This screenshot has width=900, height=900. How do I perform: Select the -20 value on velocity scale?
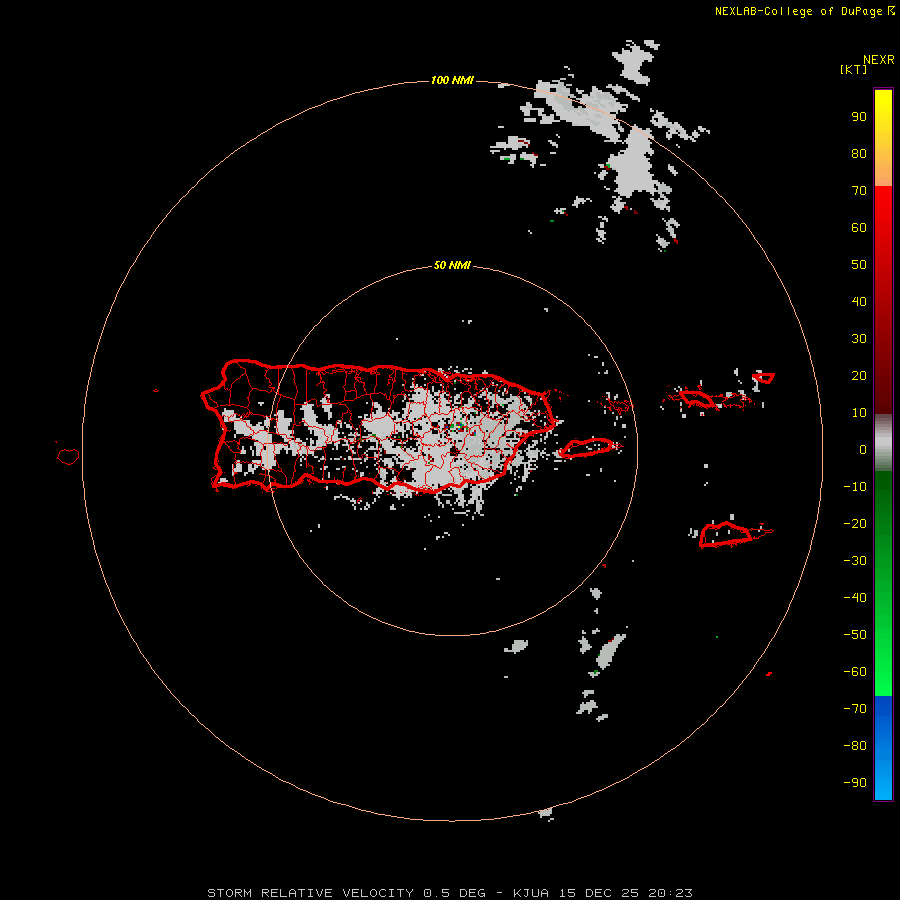pyautogui.click(x=855, y=524)
